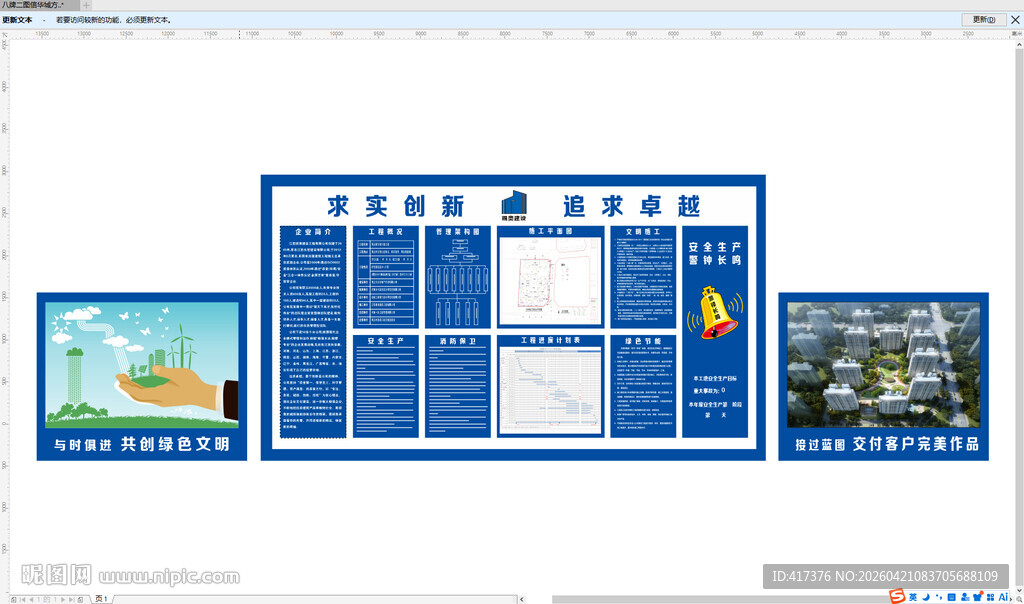
Task: Add page before using left page icon
Action: tap(14, 599)
